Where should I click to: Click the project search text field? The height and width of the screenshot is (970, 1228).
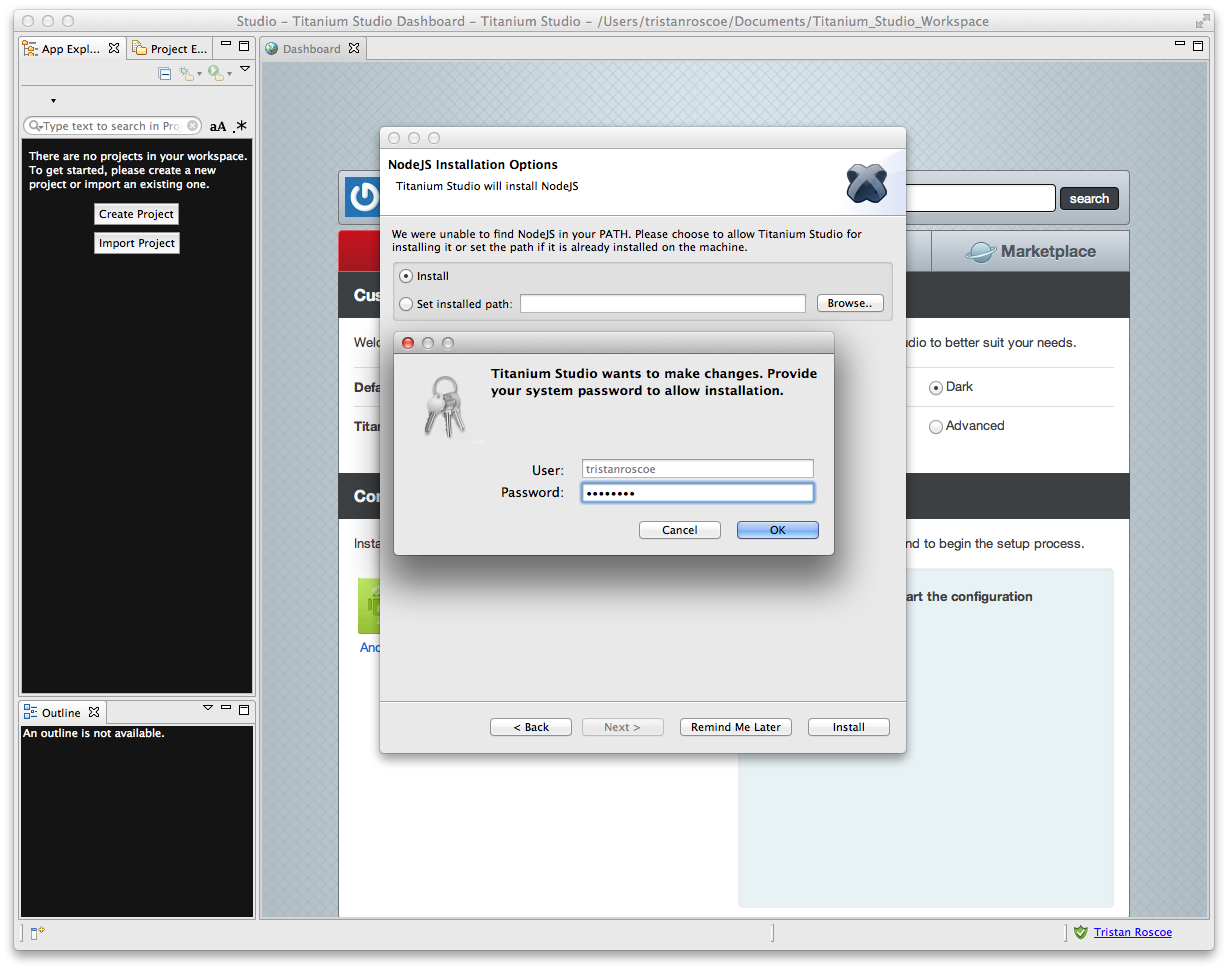click(111, 126)
